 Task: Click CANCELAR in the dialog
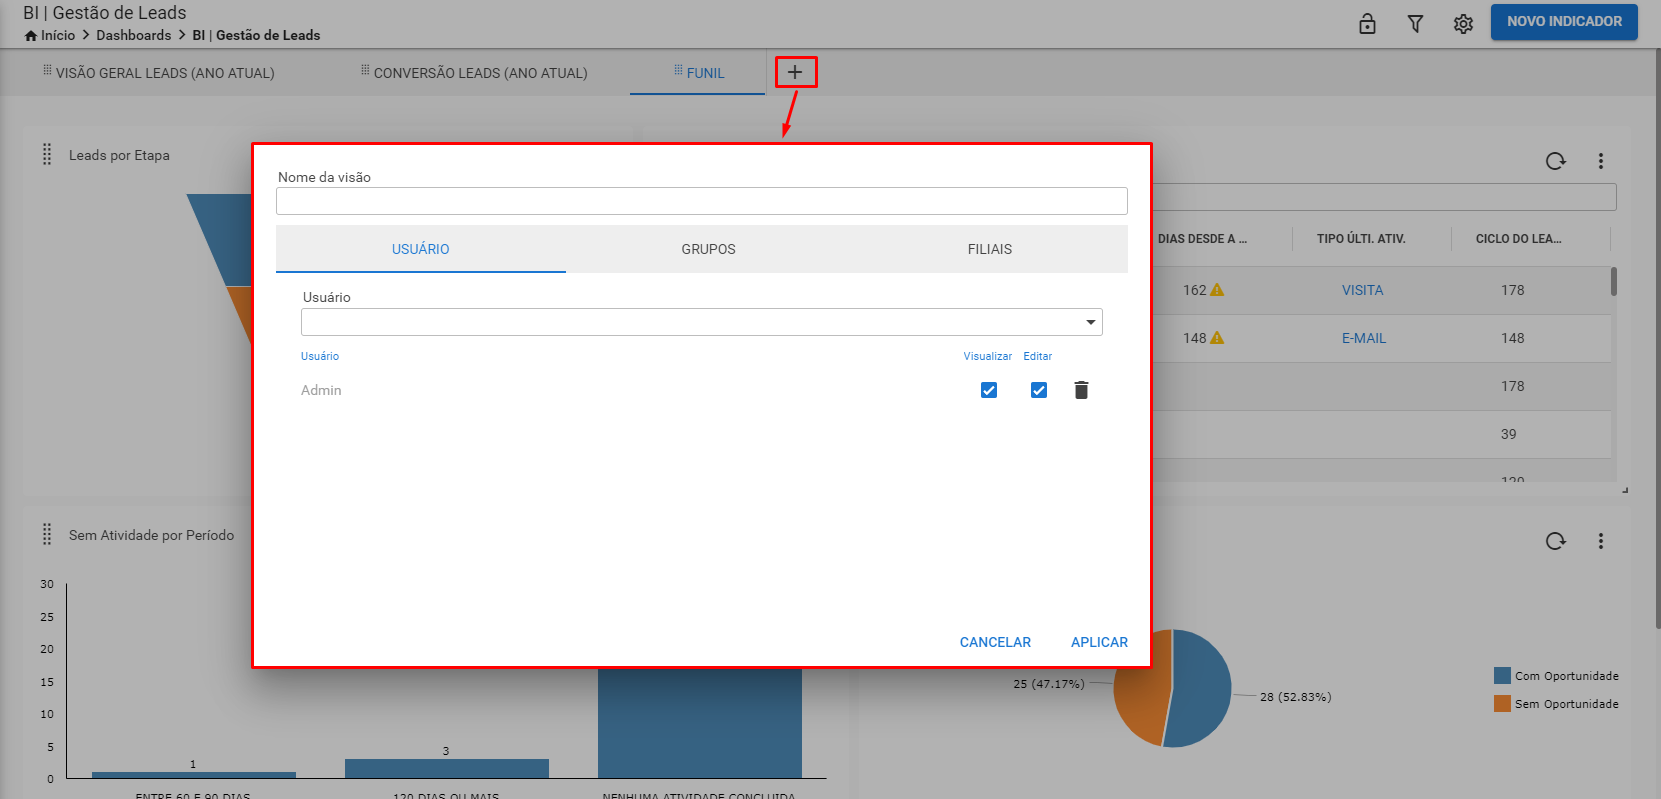[x=995, y=642]
